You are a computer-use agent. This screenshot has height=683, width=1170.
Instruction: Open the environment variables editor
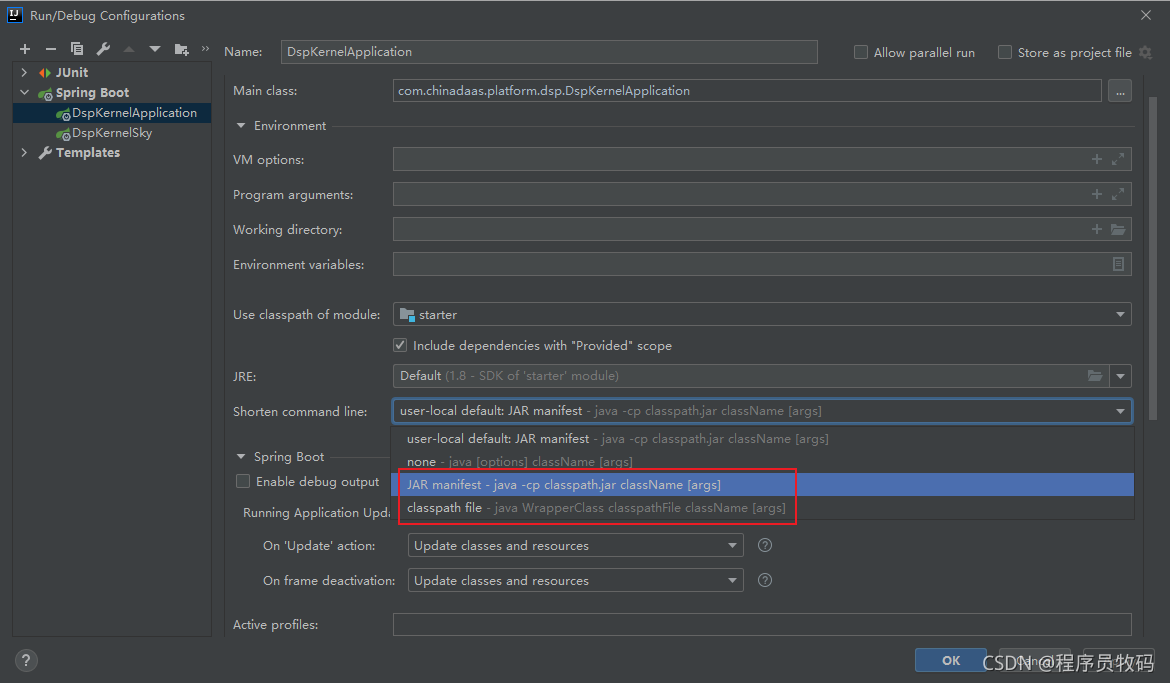click(1118, 264)
